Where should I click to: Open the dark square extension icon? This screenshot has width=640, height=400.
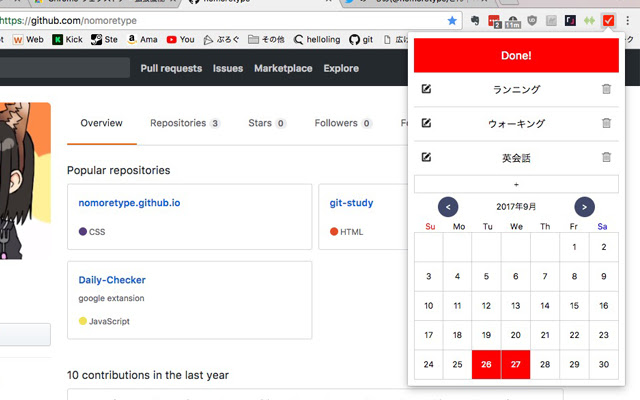570,20
